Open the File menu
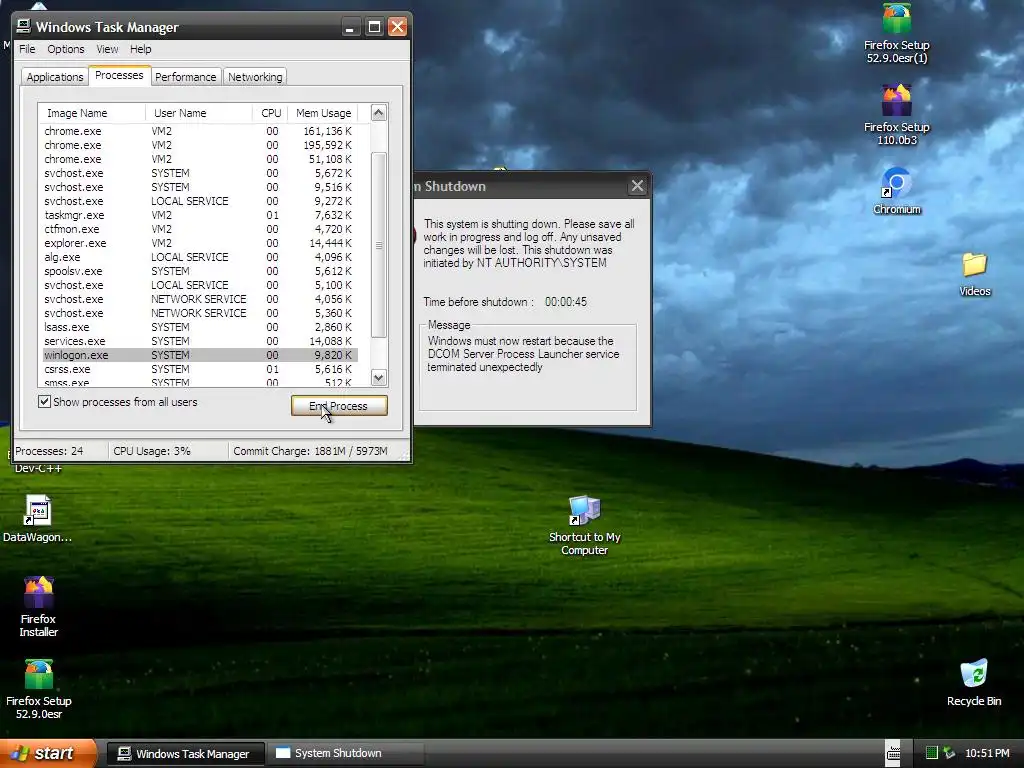This screenshot has height=768, width=1024. [x=27, y=49]
